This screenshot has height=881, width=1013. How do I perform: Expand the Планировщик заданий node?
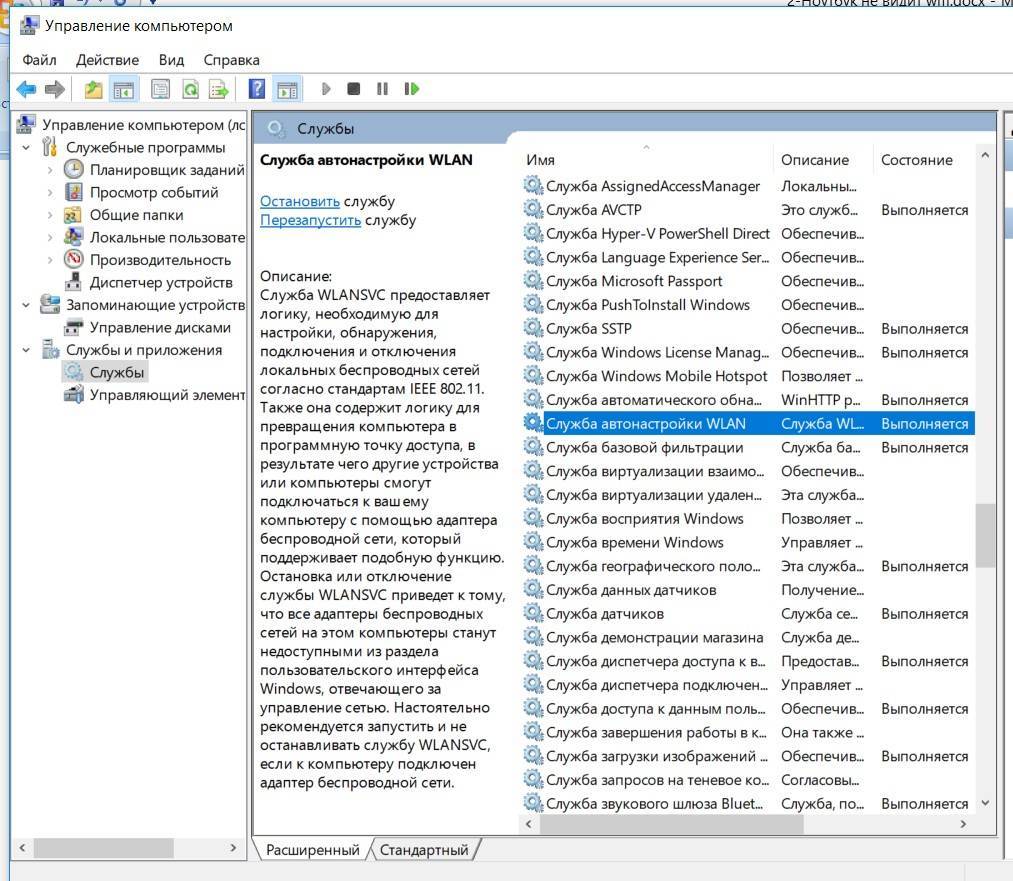coord(50,170)
